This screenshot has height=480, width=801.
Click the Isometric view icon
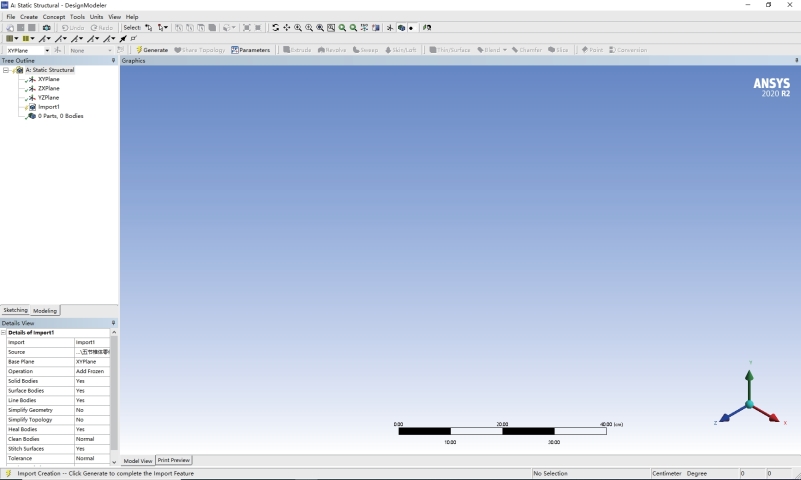coord(364,28)
